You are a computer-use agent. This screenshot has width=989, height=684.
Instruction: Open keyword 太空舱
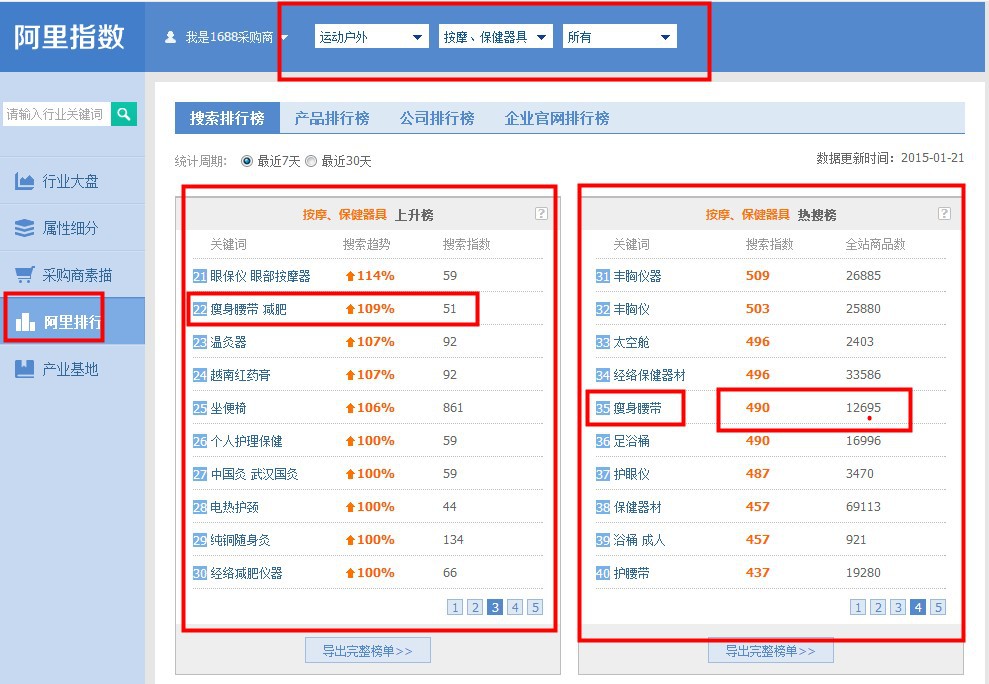(631, 342)
